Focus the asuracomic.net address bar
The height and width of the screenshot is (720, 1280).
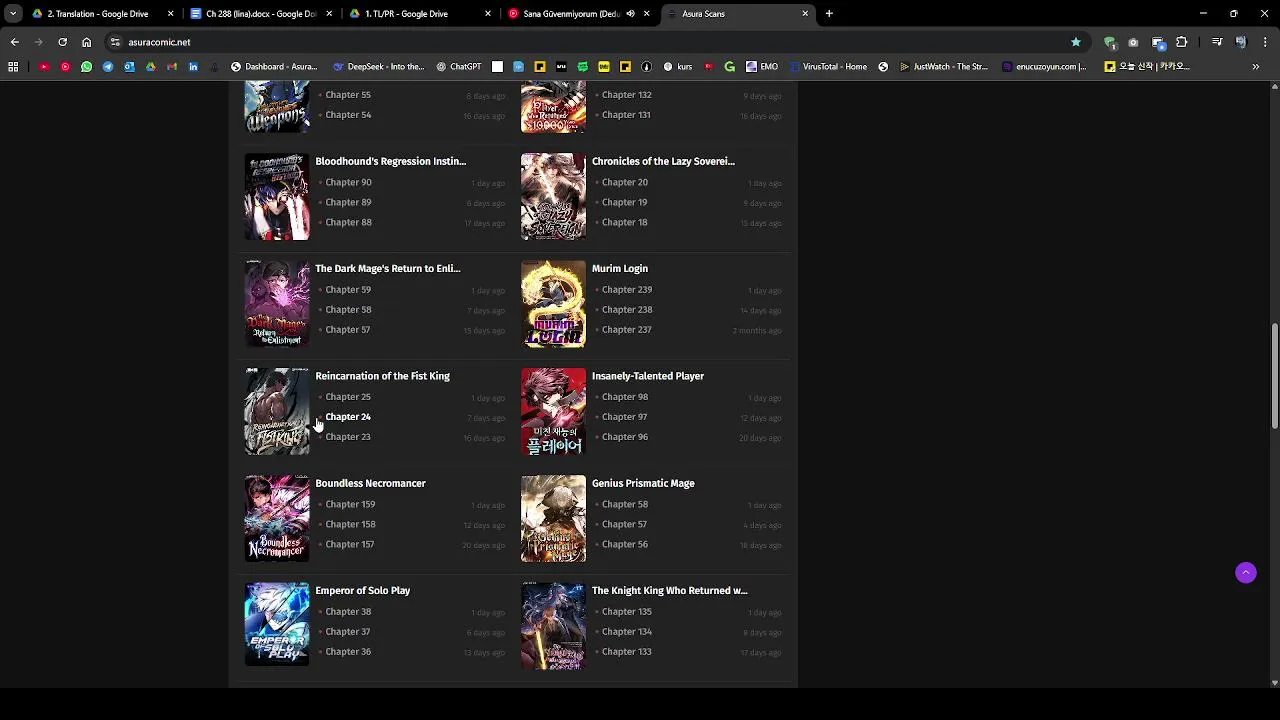(x=590, y=42)
